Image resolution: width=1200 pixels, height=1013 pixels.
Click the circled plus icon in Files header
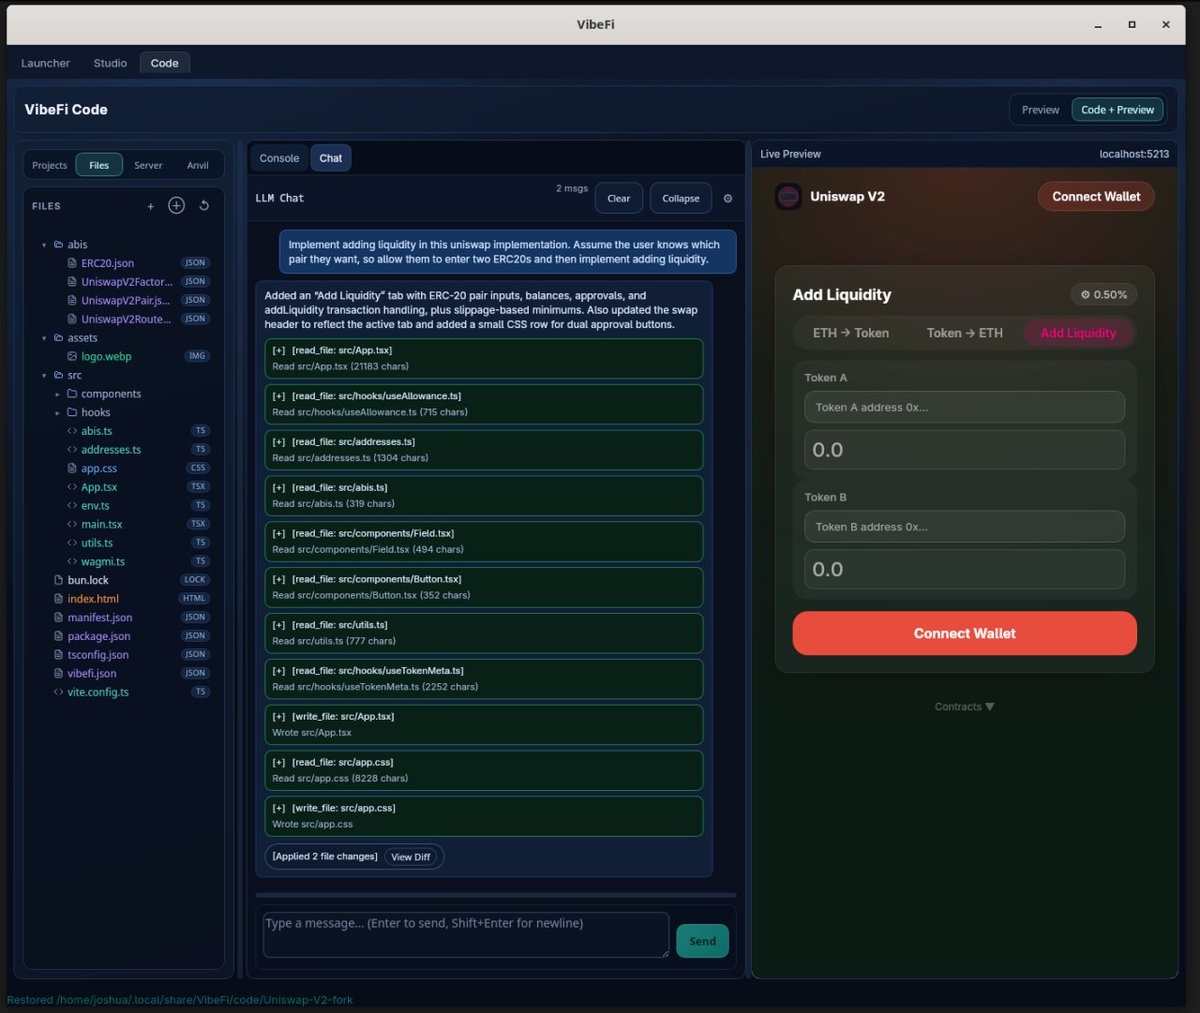tap(176, 205)
